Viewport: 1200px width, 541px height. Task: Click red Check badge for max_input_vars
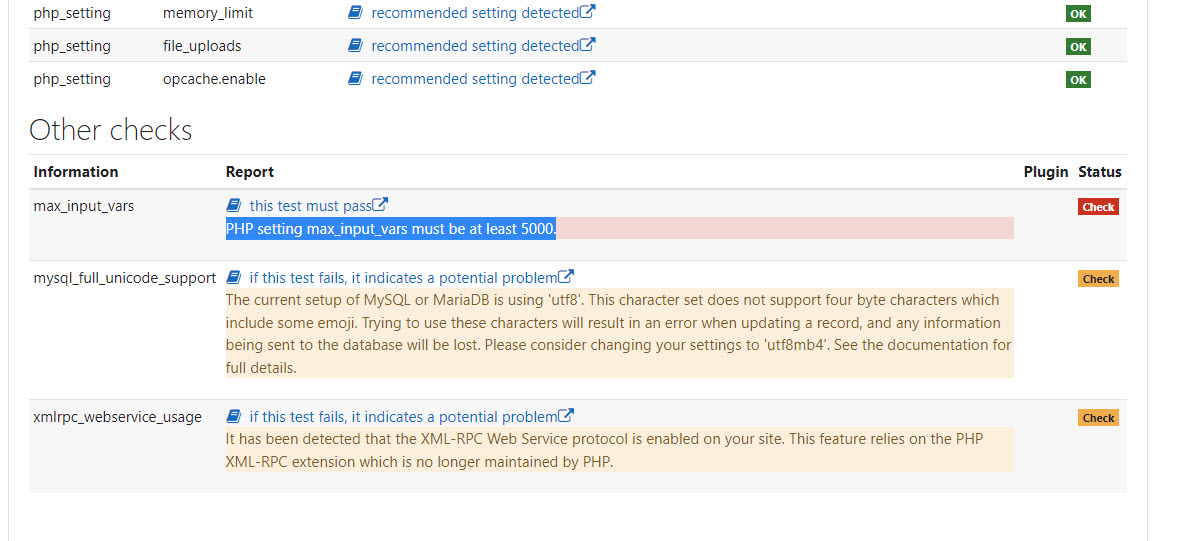tap(1098, 207)
